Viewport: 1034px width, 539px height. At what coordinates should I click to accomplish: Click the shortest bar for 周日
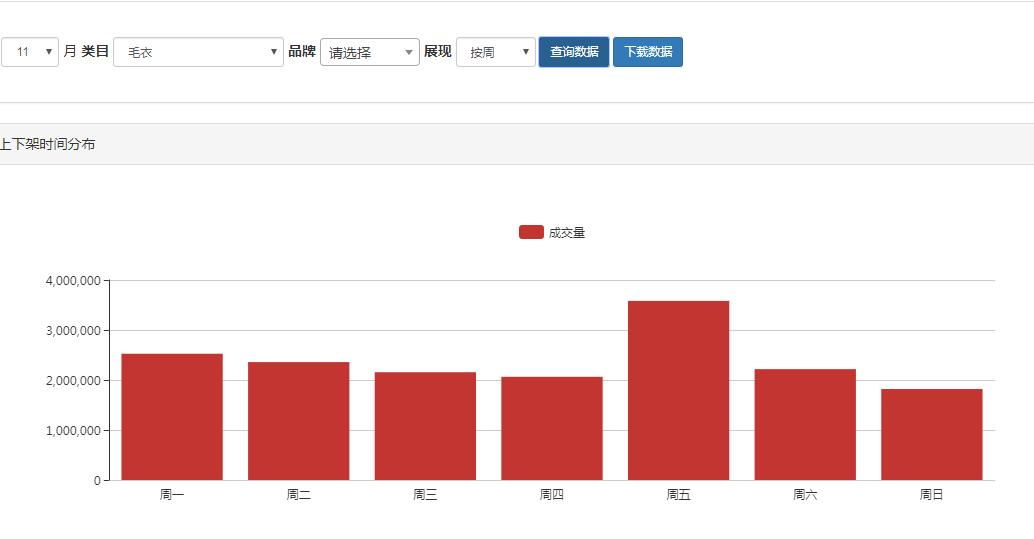coord(931,435)
